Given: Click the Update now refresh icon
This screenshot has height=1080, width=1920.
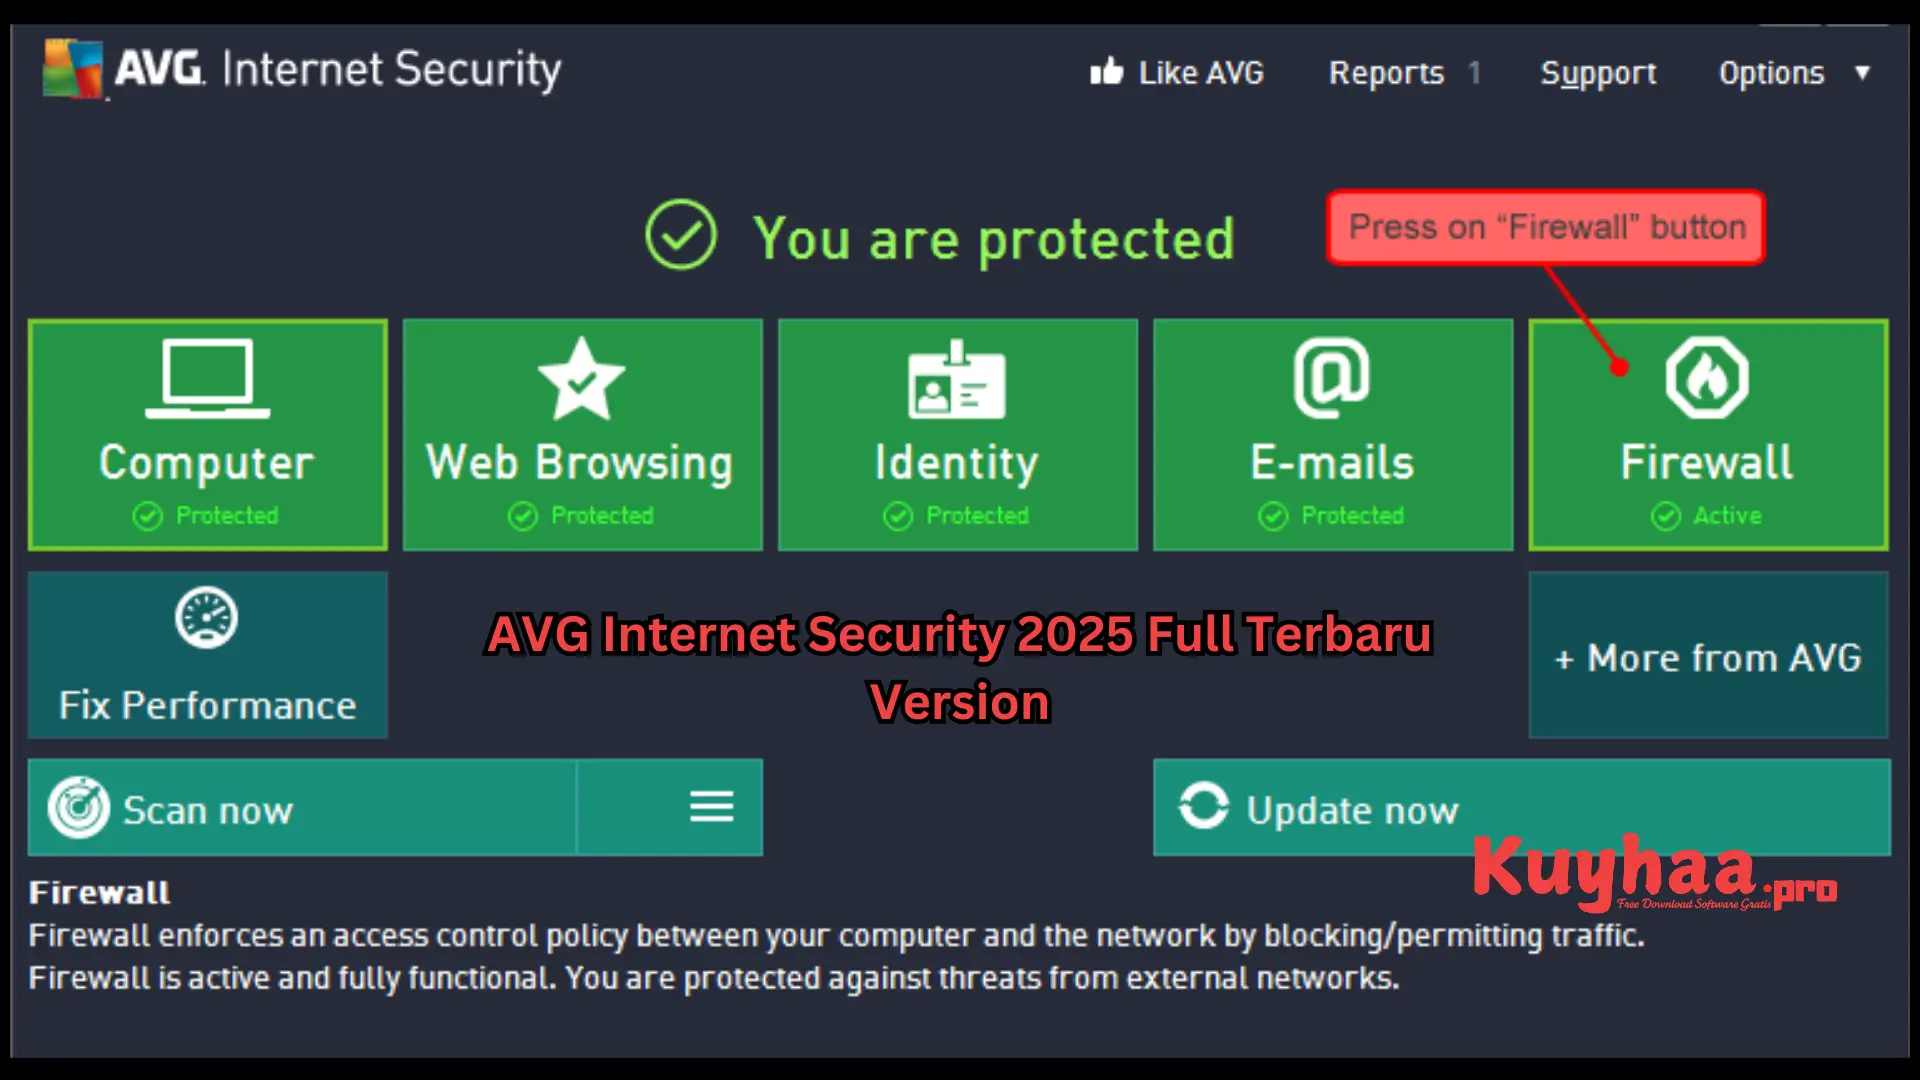Looking at the screenshot, I should point(1205,808).
